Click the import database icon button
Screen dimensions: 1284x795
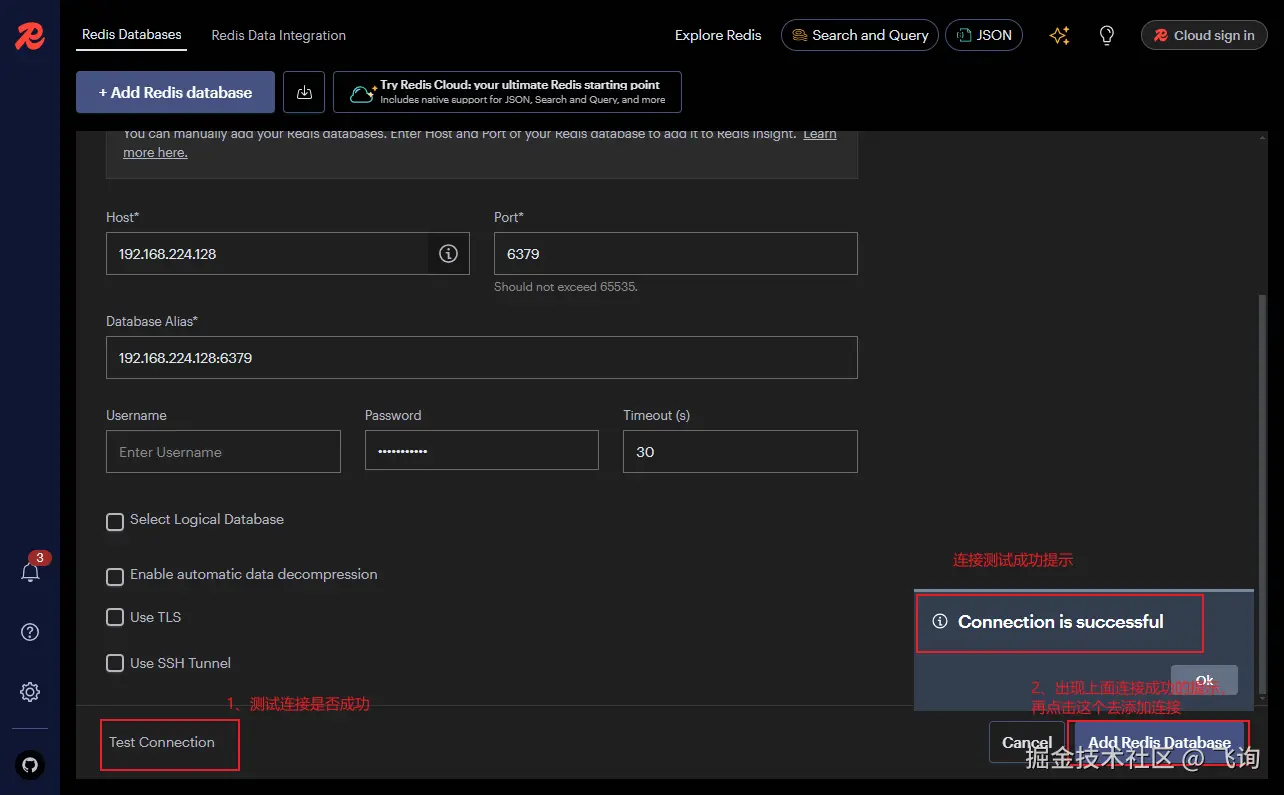tap(304, 92)
